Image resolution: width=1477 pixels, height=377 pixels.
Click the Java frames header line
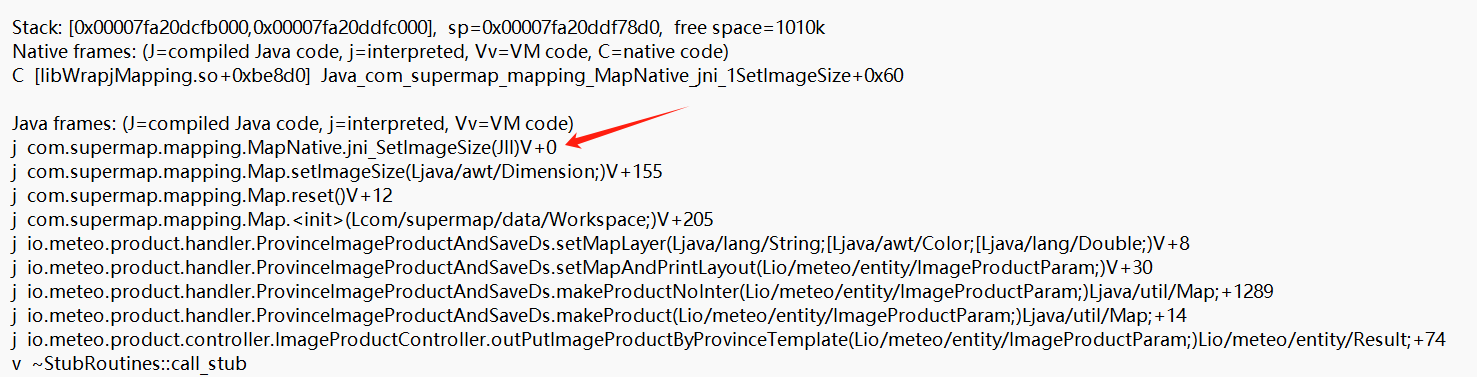(x=292, y=124)
